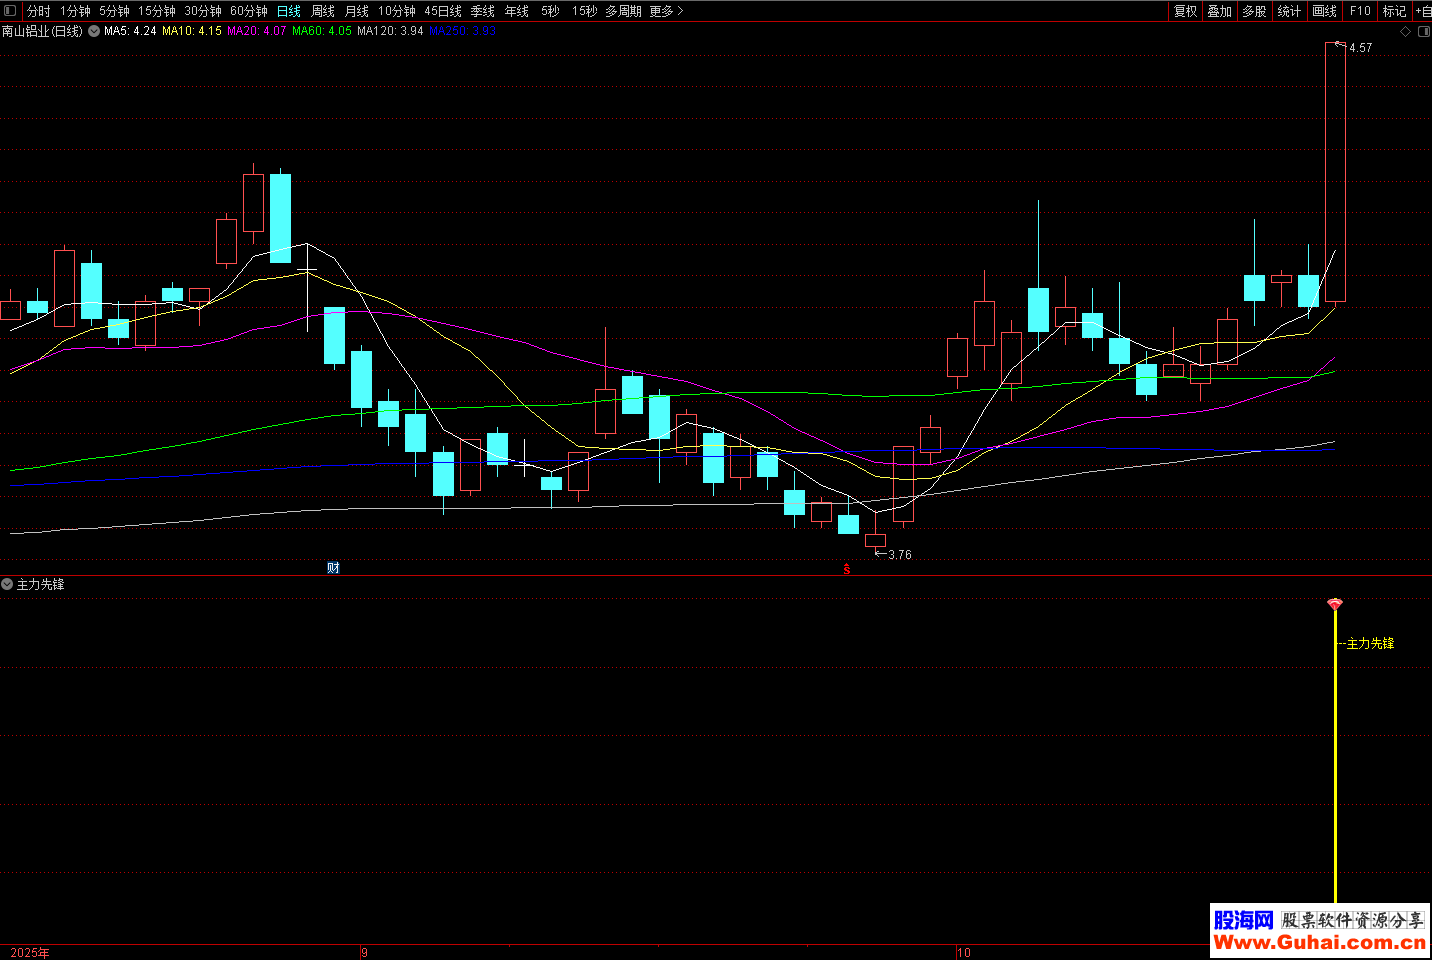Viewport: 1432px width, 960px height.
Task: Toggle the 叠加 overlay option
Action: (x=1219, y=11)
